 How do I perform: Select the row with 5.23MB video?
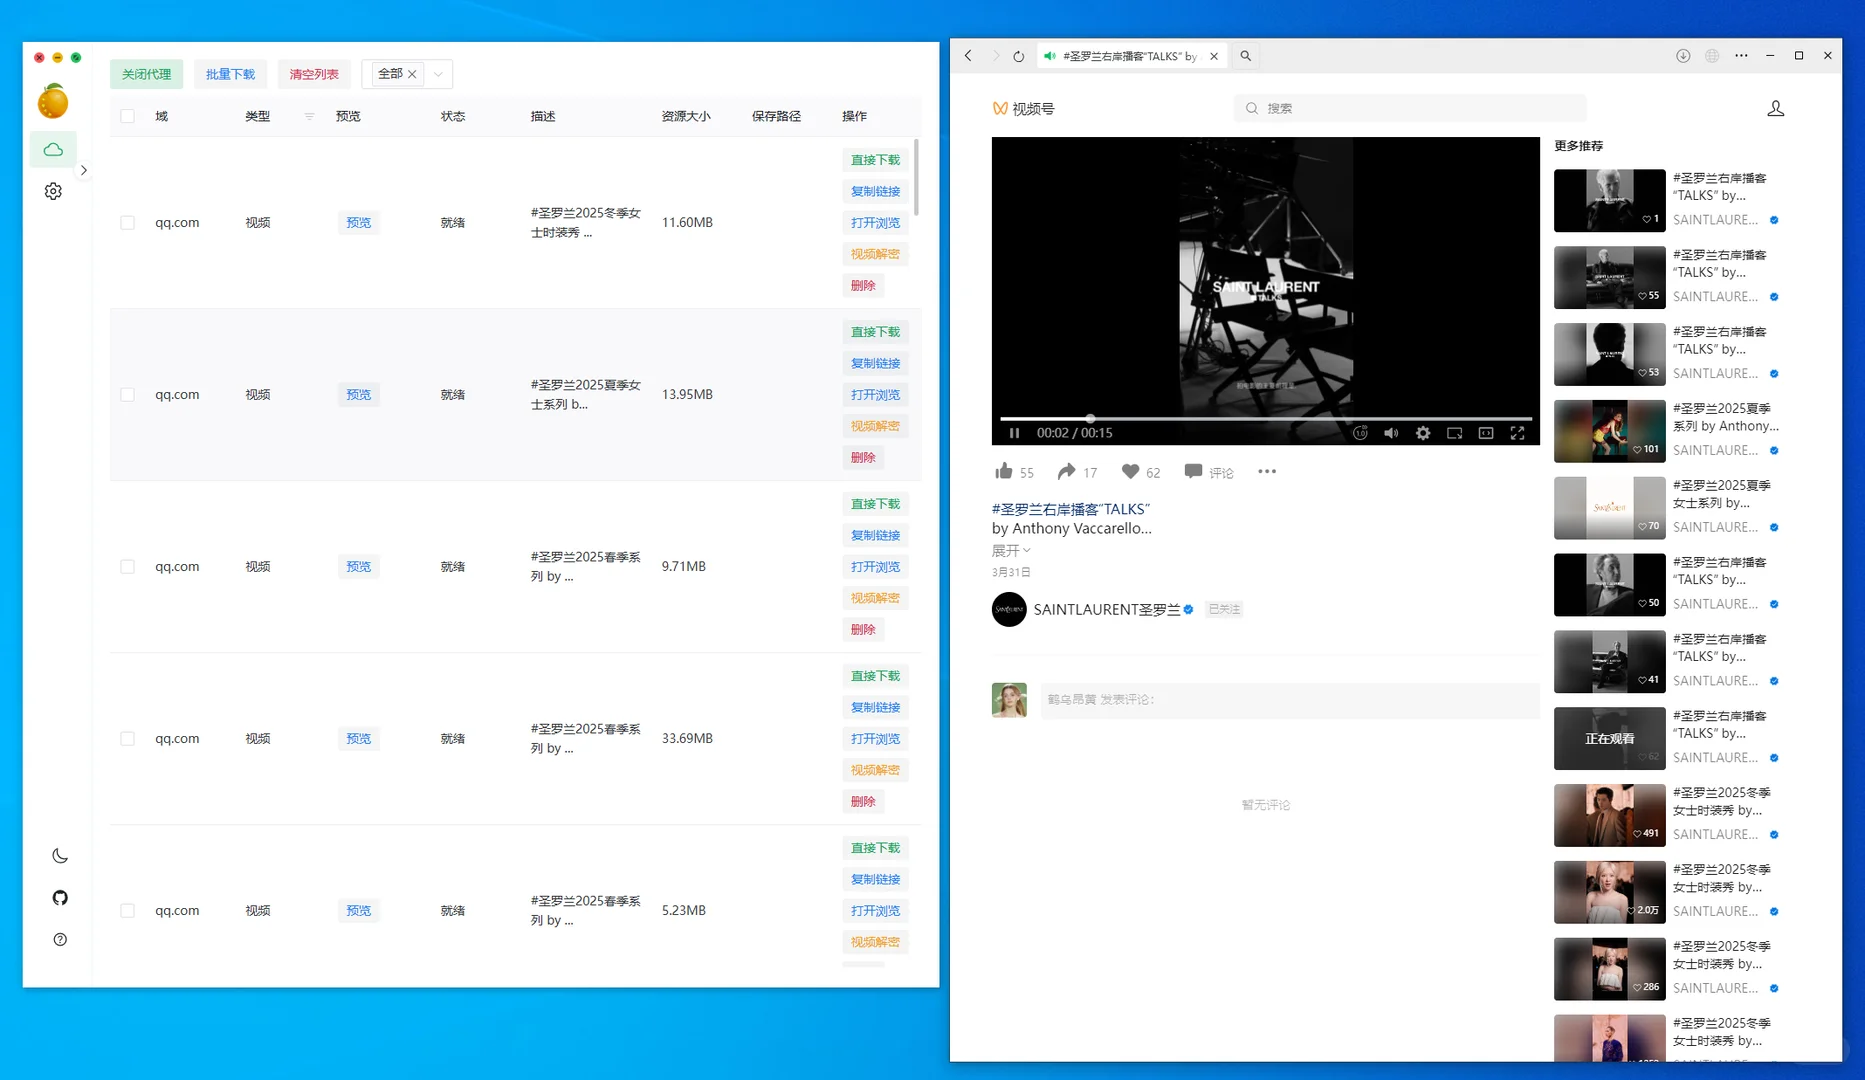(127, 910)
